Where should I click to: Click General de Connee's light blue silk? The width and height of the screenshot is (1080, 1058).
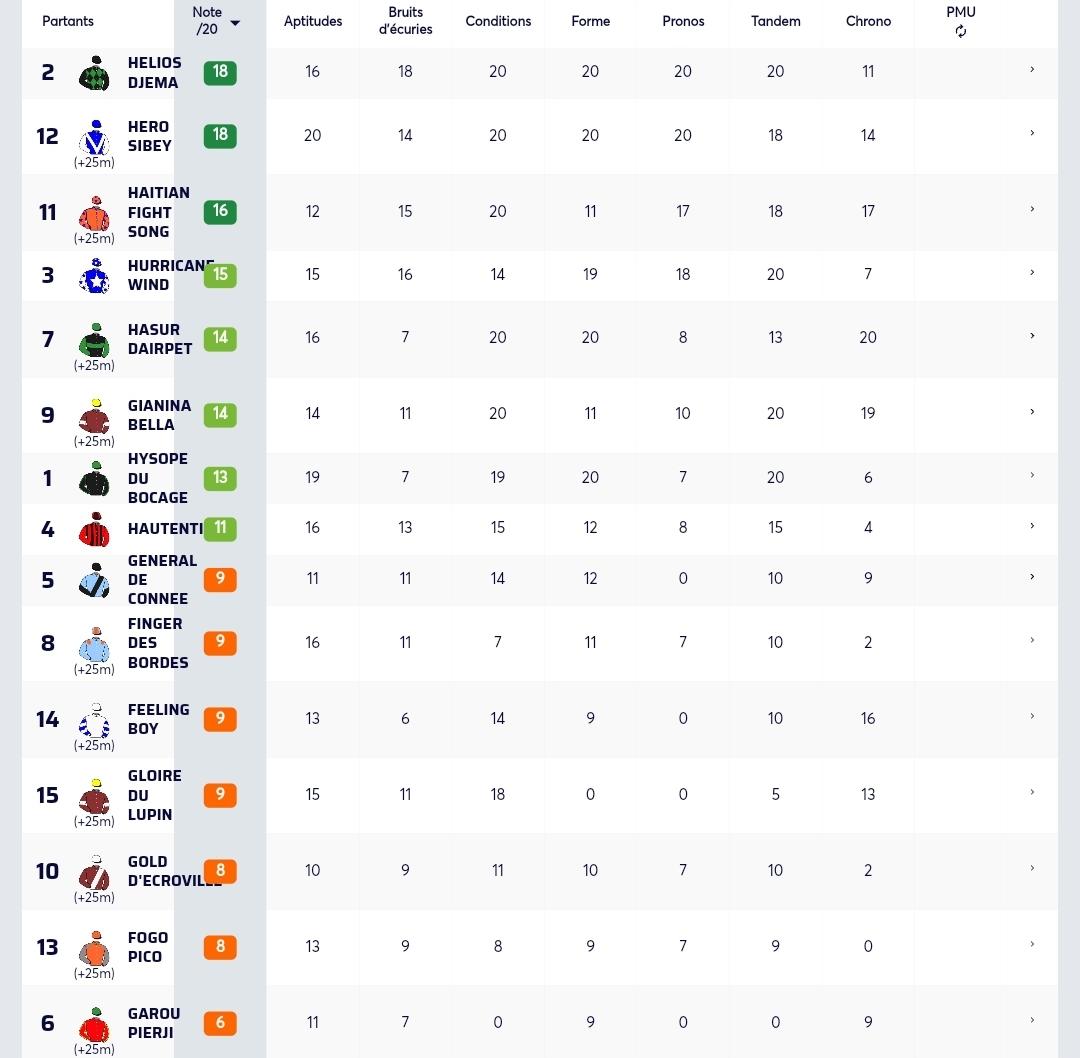tap(95, 580)
